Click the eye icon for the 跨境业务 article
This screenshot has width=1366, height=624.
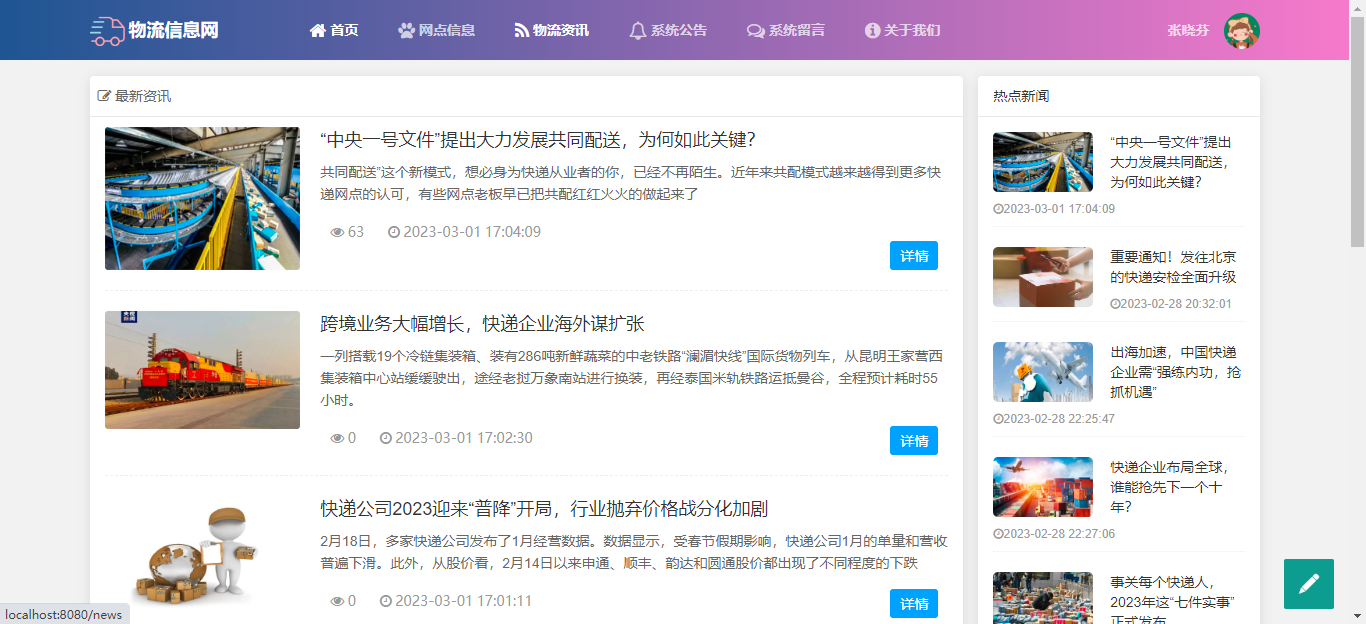[337, 438]
